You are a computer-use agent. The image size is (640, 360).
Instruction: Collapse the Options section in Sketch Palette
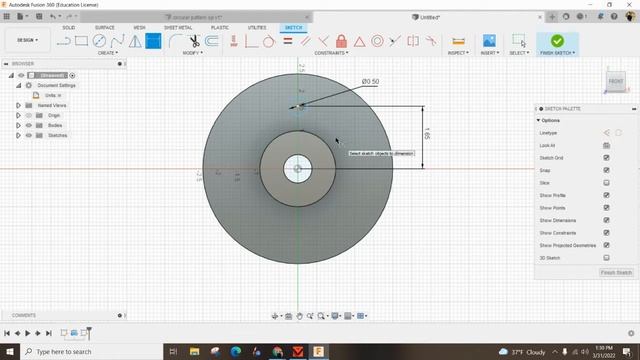pos(538,120)
